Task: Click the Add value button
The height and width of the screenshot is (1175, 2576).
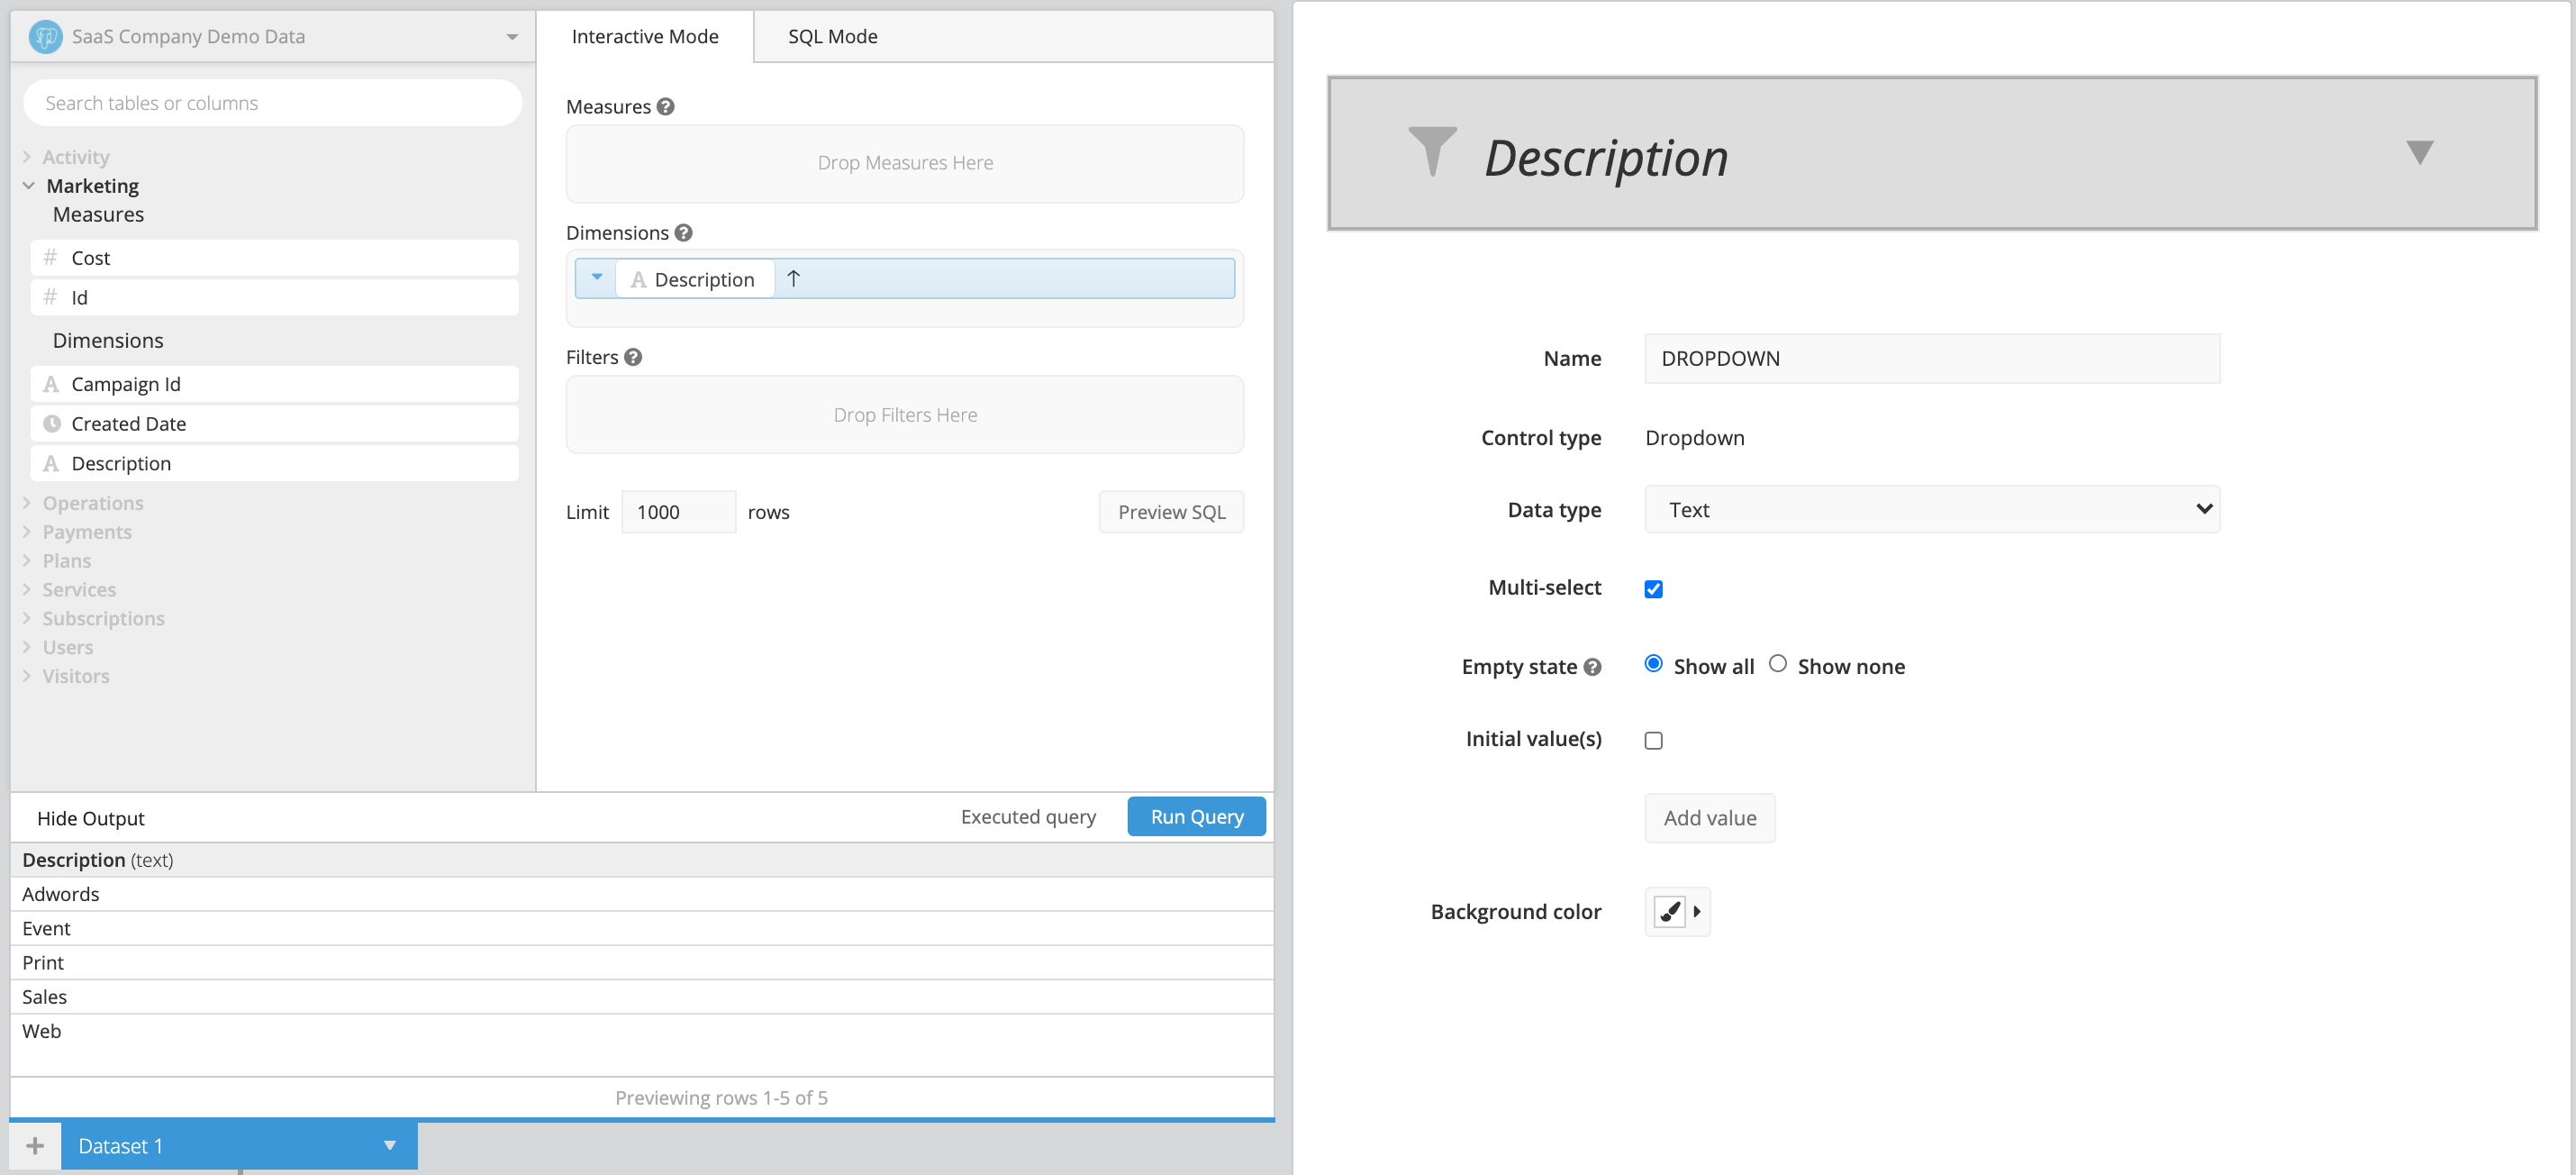Action: [x=1710, y=818]
